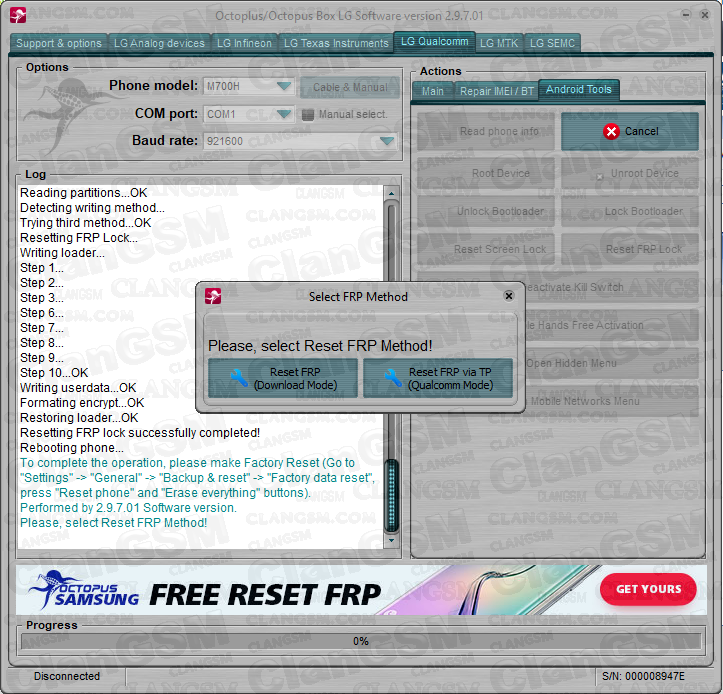This screenshot has width=723, height=694.
Task: Click the Octoplus icon in FRP dialog title
Action: click(x=213, y=296)
